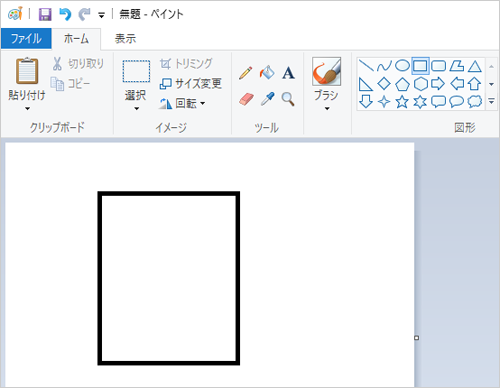The image size is (500, 388).
Task: Paste with the 貼り付け clipboard icon
Action: [x=27, y=71]
